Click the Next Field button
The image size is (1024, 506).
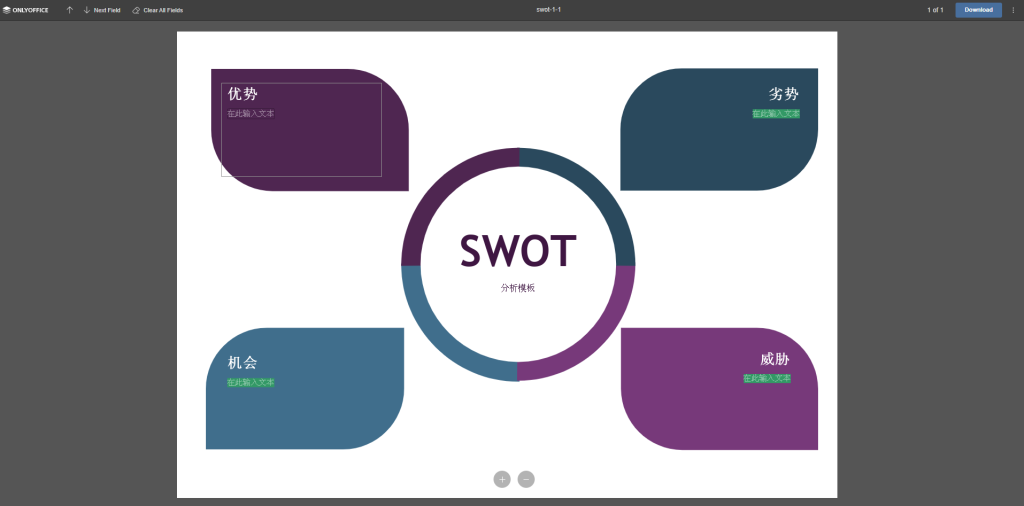101,10
